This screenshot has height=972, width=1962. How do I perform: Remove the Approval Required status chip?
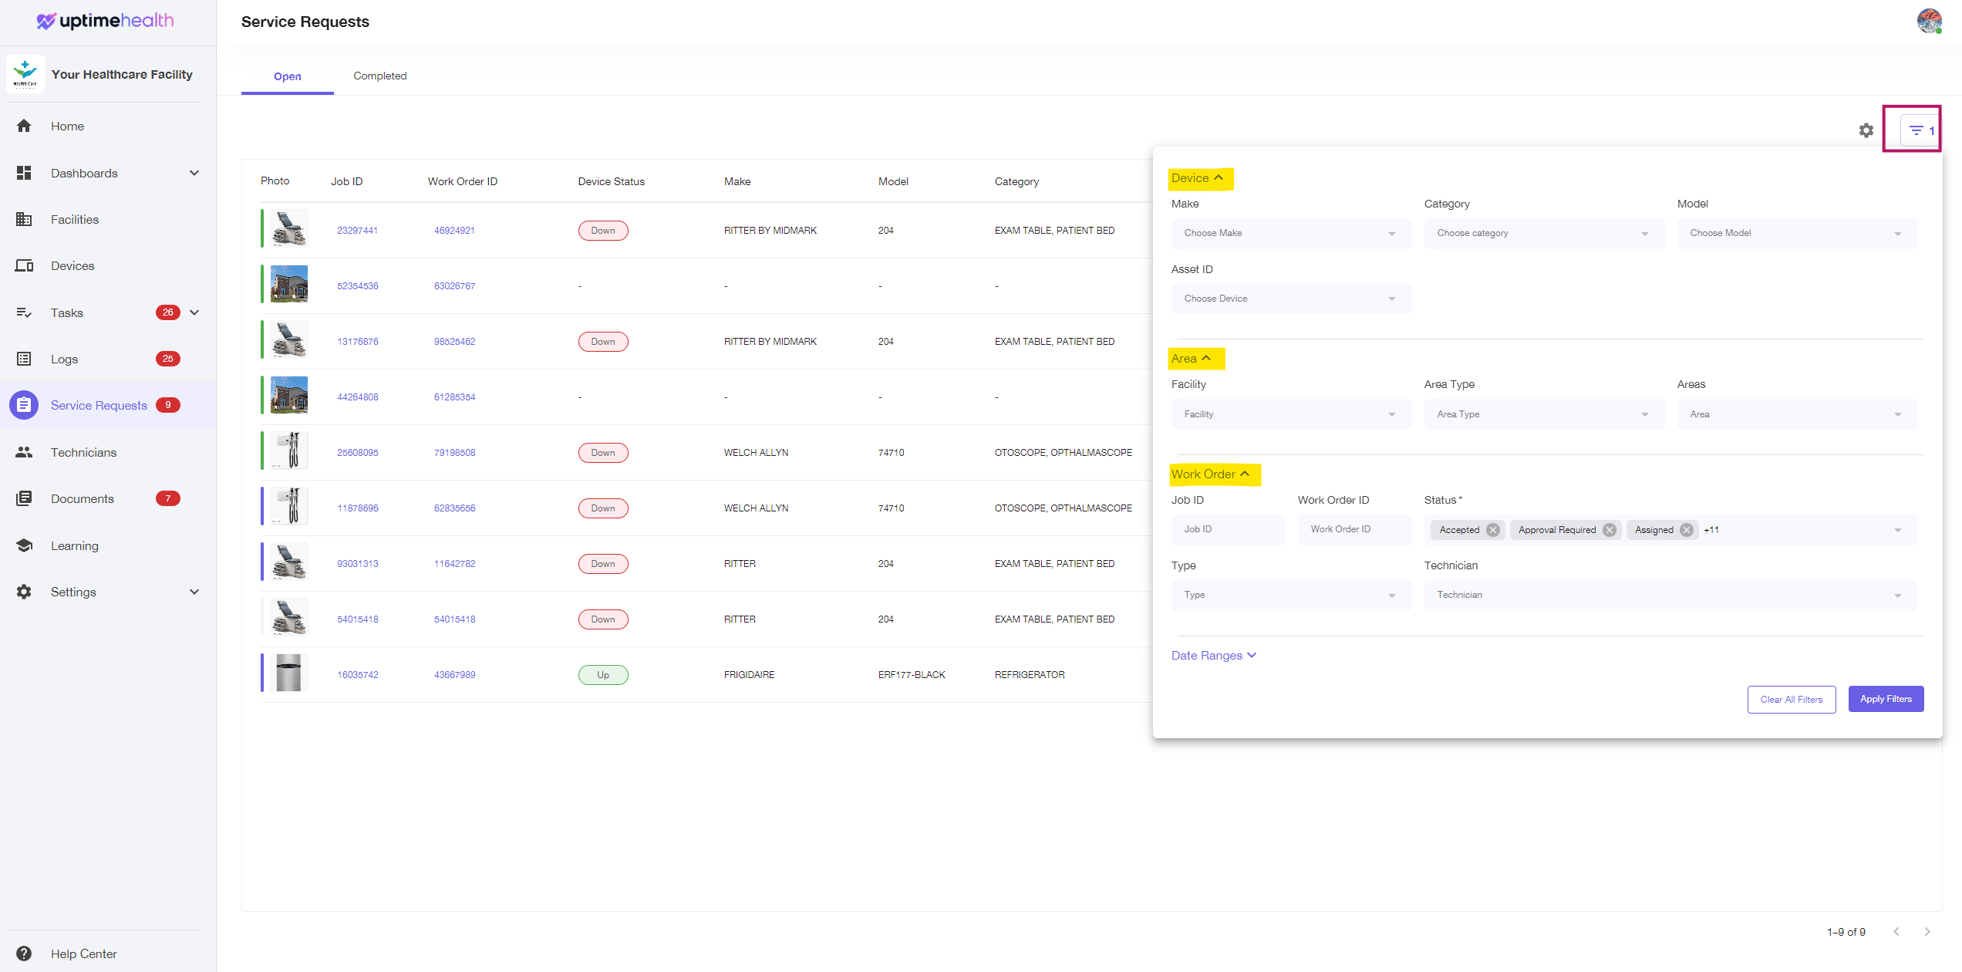(x=1609, y=529)
